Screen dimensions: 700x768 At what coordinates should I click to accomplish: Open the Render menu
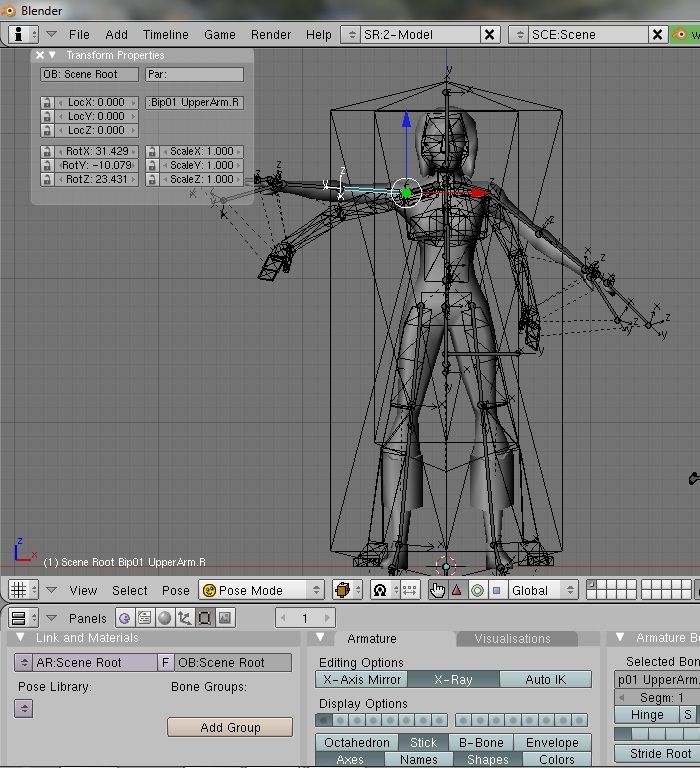point(271,34)
